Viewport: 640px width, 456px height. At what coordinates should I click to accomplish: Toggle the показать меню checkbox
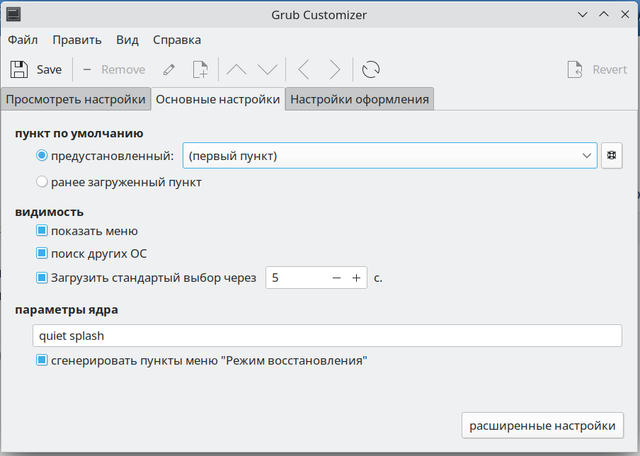tap(42, 231)
